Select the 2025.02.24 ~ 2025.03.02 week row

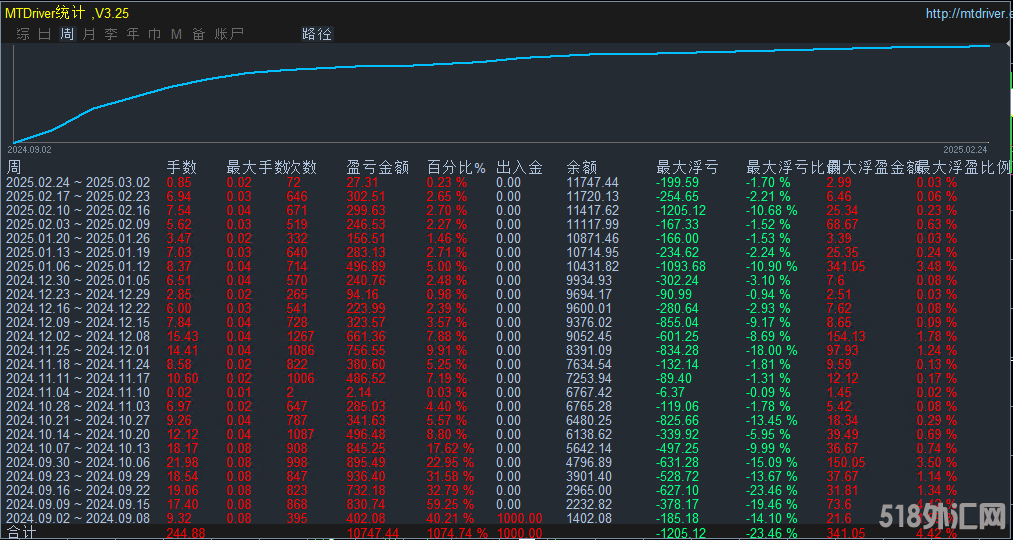78,183
